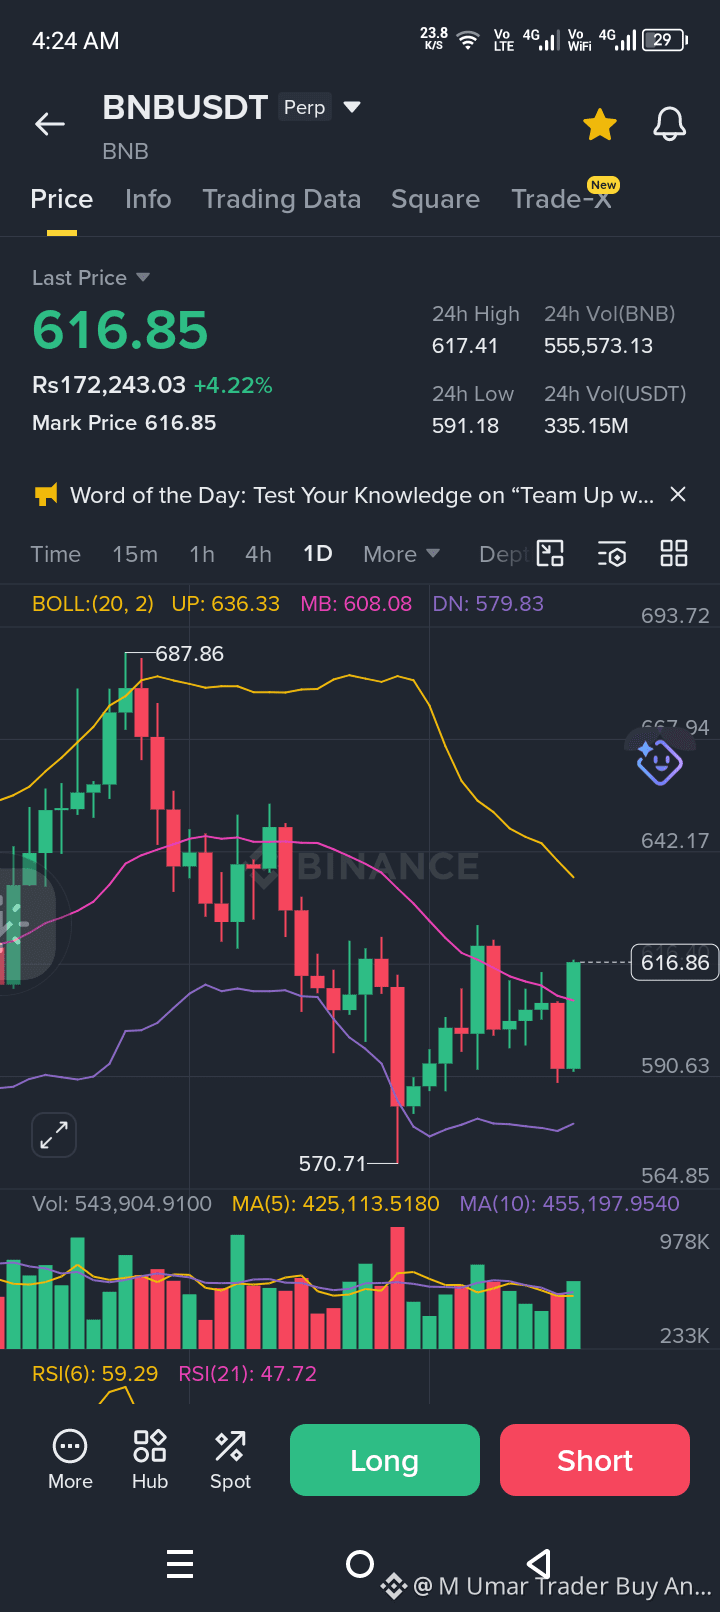Viewport: 720px width, 1612px height.
Task: Click the 24h Low value 591.18
Action: point(465,426)
